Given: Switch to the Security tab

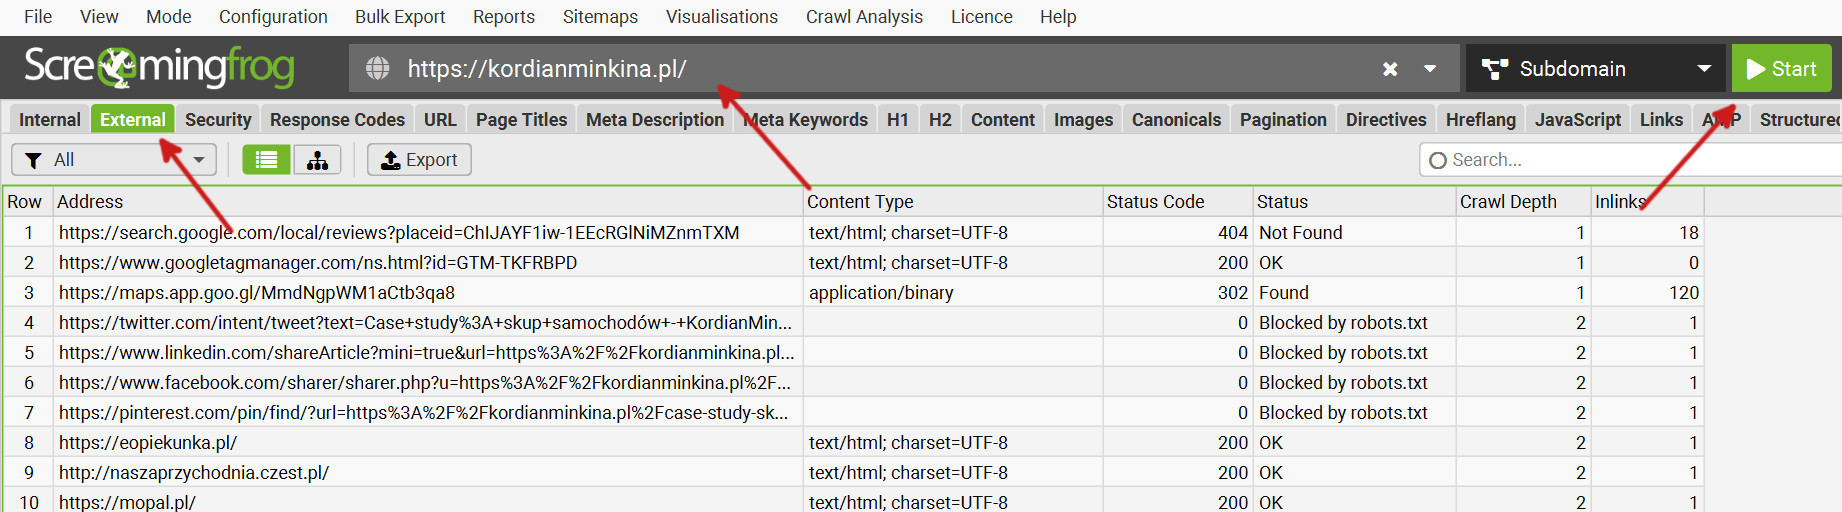Looking at the screenshot, I should 218,120.
